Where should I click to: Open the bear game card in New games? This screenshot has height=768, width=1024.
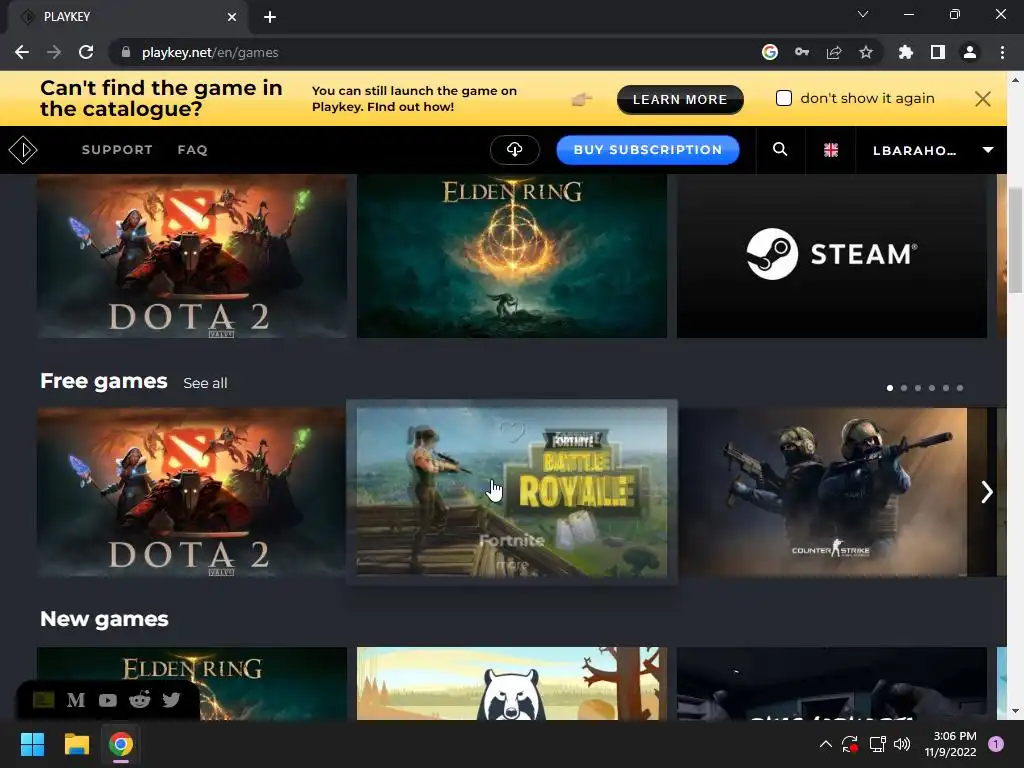click(x=512, y=684)
